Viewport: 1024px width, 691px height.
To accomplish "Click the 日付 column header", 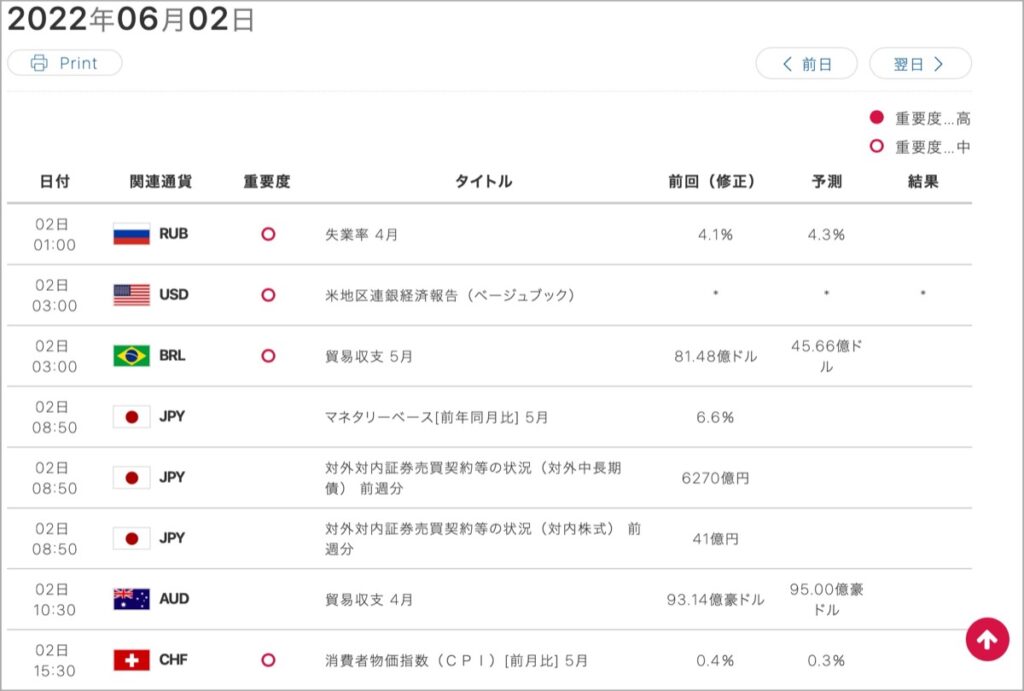I will click(55, 182).
